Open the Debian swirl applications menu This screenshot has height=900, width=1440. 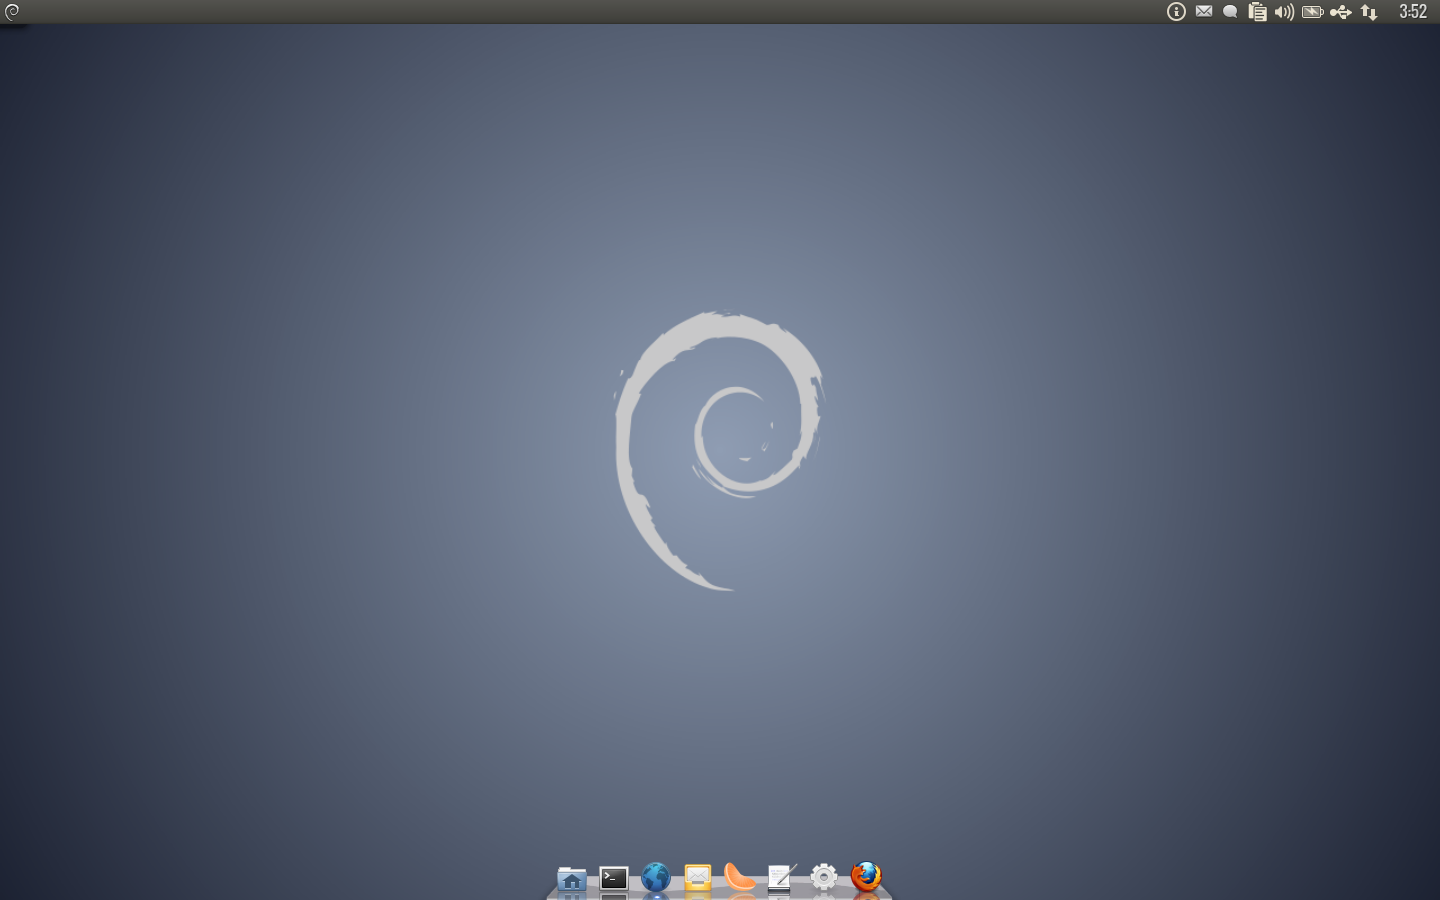tap(12, 12)
